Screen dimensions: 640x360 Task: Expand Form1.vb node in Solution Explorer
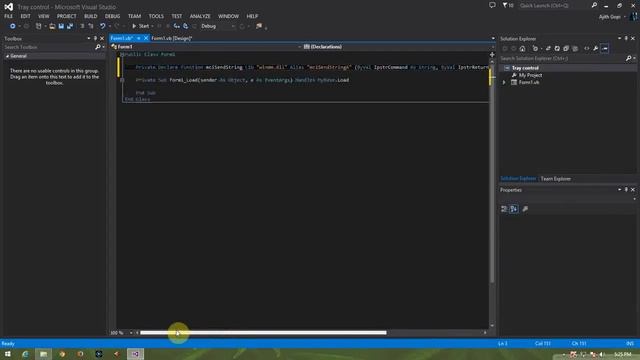click(x=504, y=82)
